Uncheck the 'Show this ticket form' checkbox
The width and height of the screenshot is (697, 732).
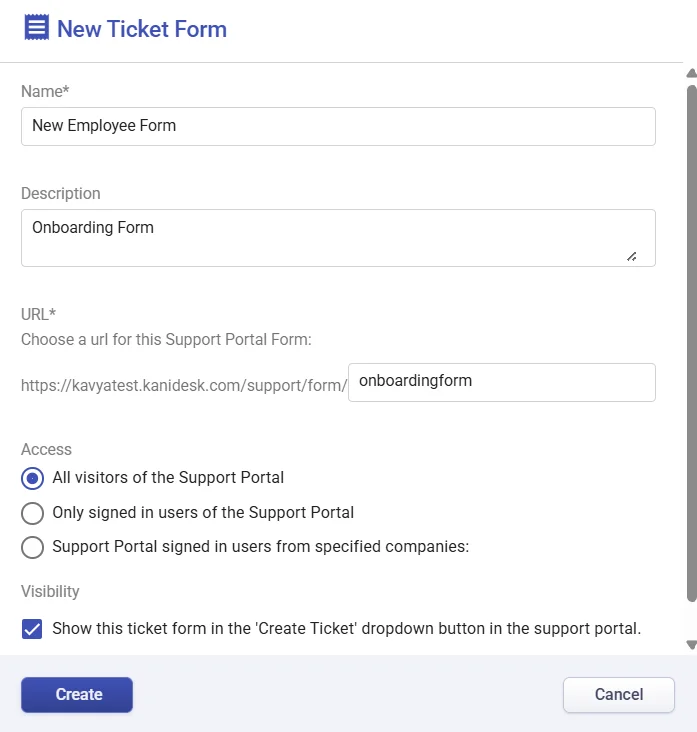(x=32, y=629)
